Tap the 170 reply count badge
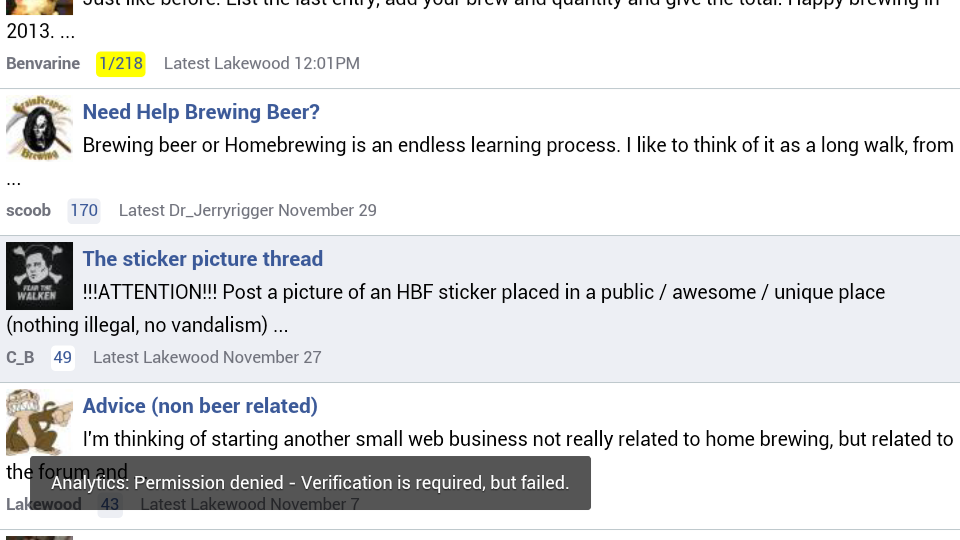960x540 pixels. pos(84,211)
